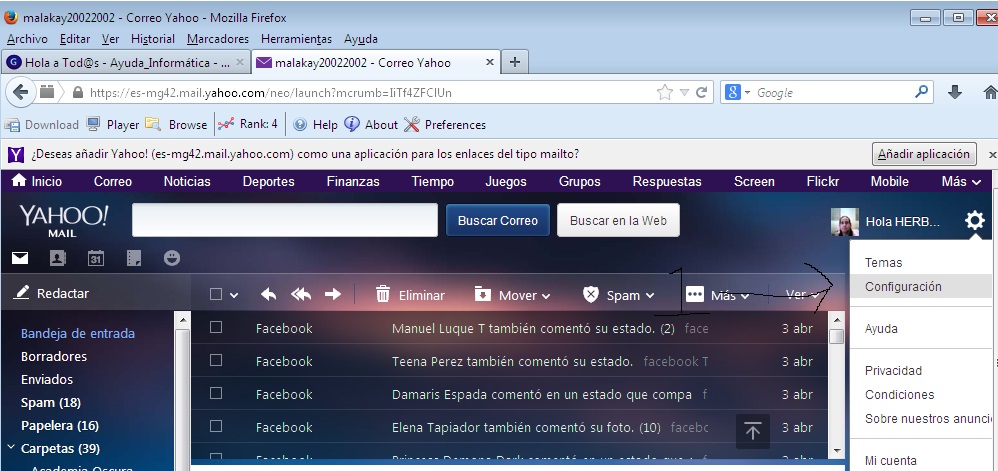Image resolution: width=998 pixels, height=471 pixels.
Task: Click the Eliminar trash button
Action: 410,295
